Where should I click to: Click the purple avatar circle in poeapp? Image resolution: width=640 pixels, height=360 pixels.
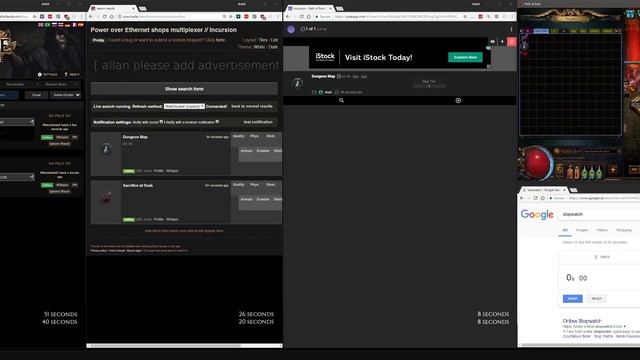pos(291,29)
